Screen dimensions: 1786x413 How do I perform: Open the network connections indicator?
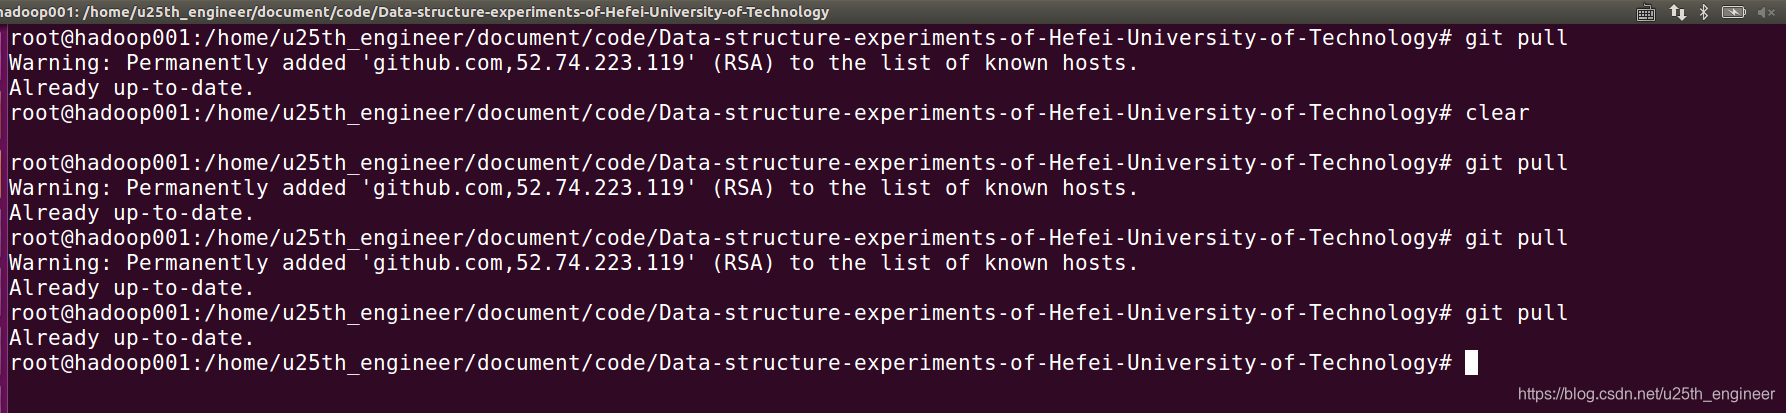pyautogui.click(x=1677, y=12)
